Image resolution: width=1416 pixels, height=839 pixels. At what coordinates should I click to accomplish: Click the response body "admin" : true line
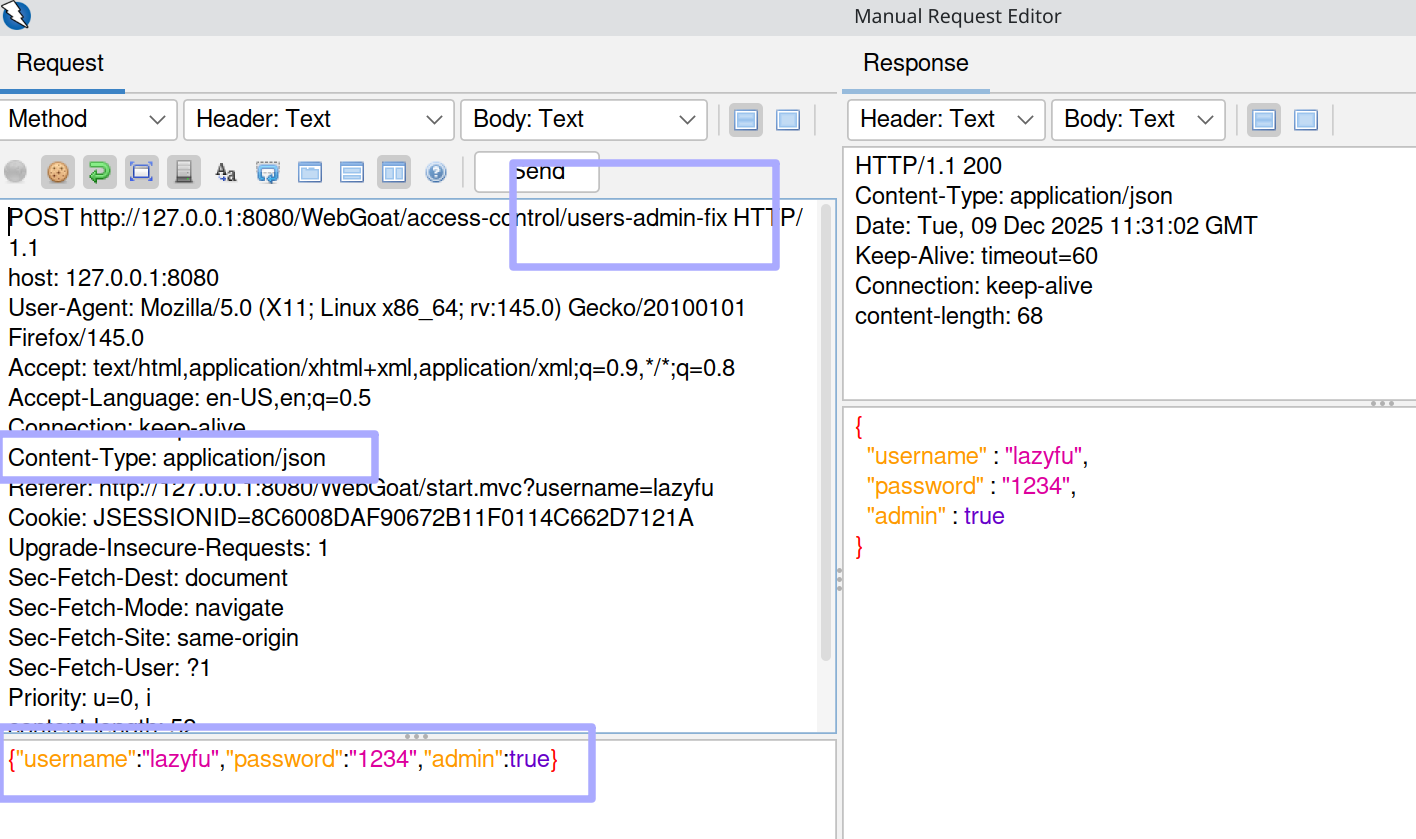[936, 516]
